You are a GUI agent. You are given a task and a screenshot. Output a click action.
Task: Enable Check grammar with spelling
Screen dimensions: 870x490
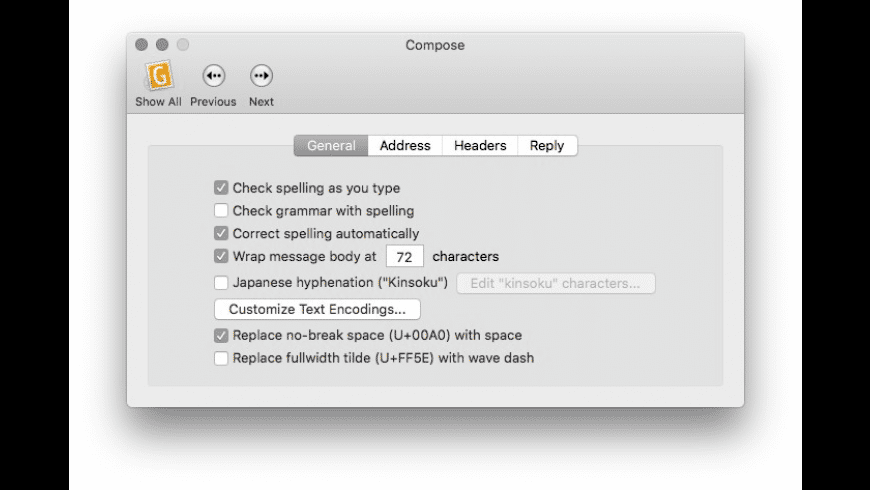click(221, 211)
